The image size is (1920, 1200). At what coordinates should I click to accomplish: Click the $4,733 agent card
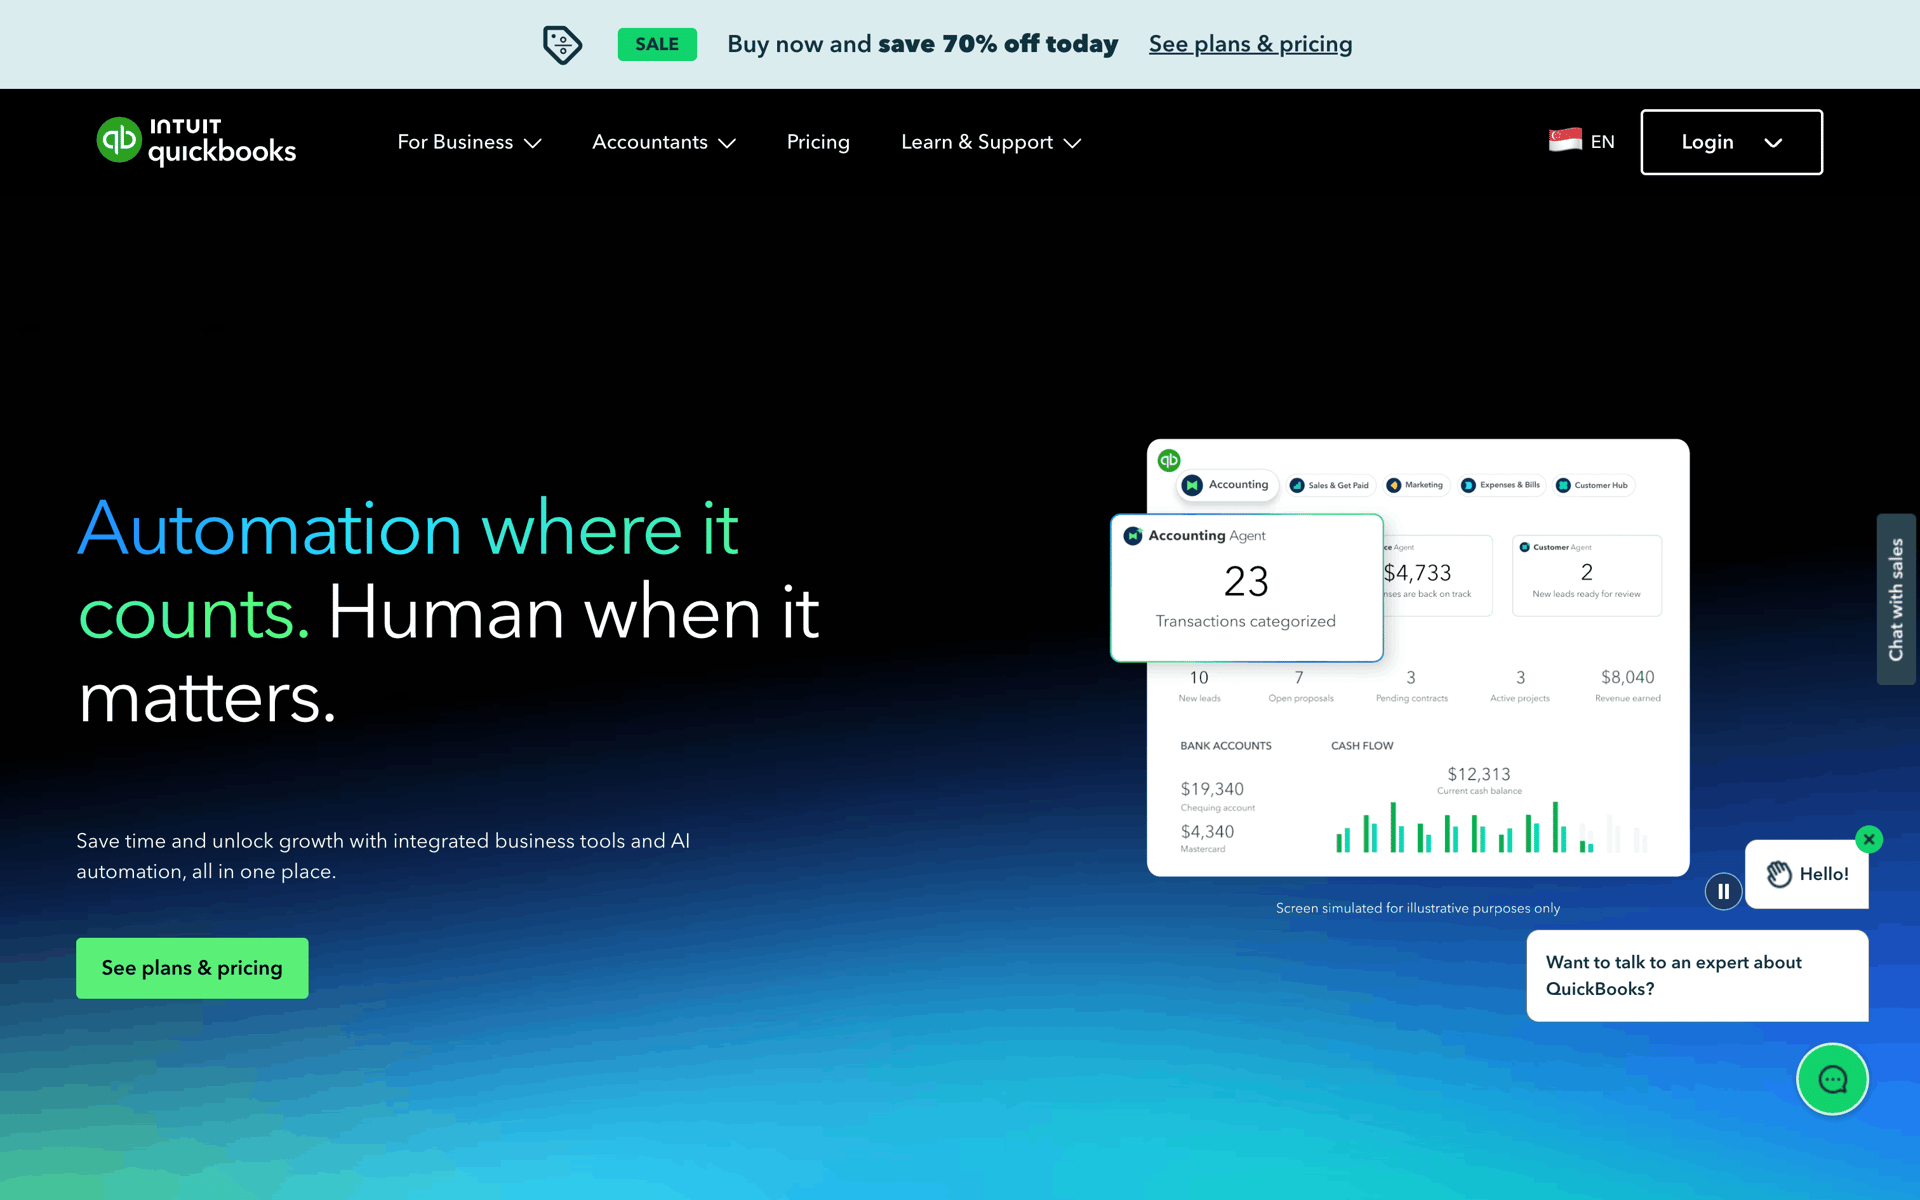point(1438,575)
